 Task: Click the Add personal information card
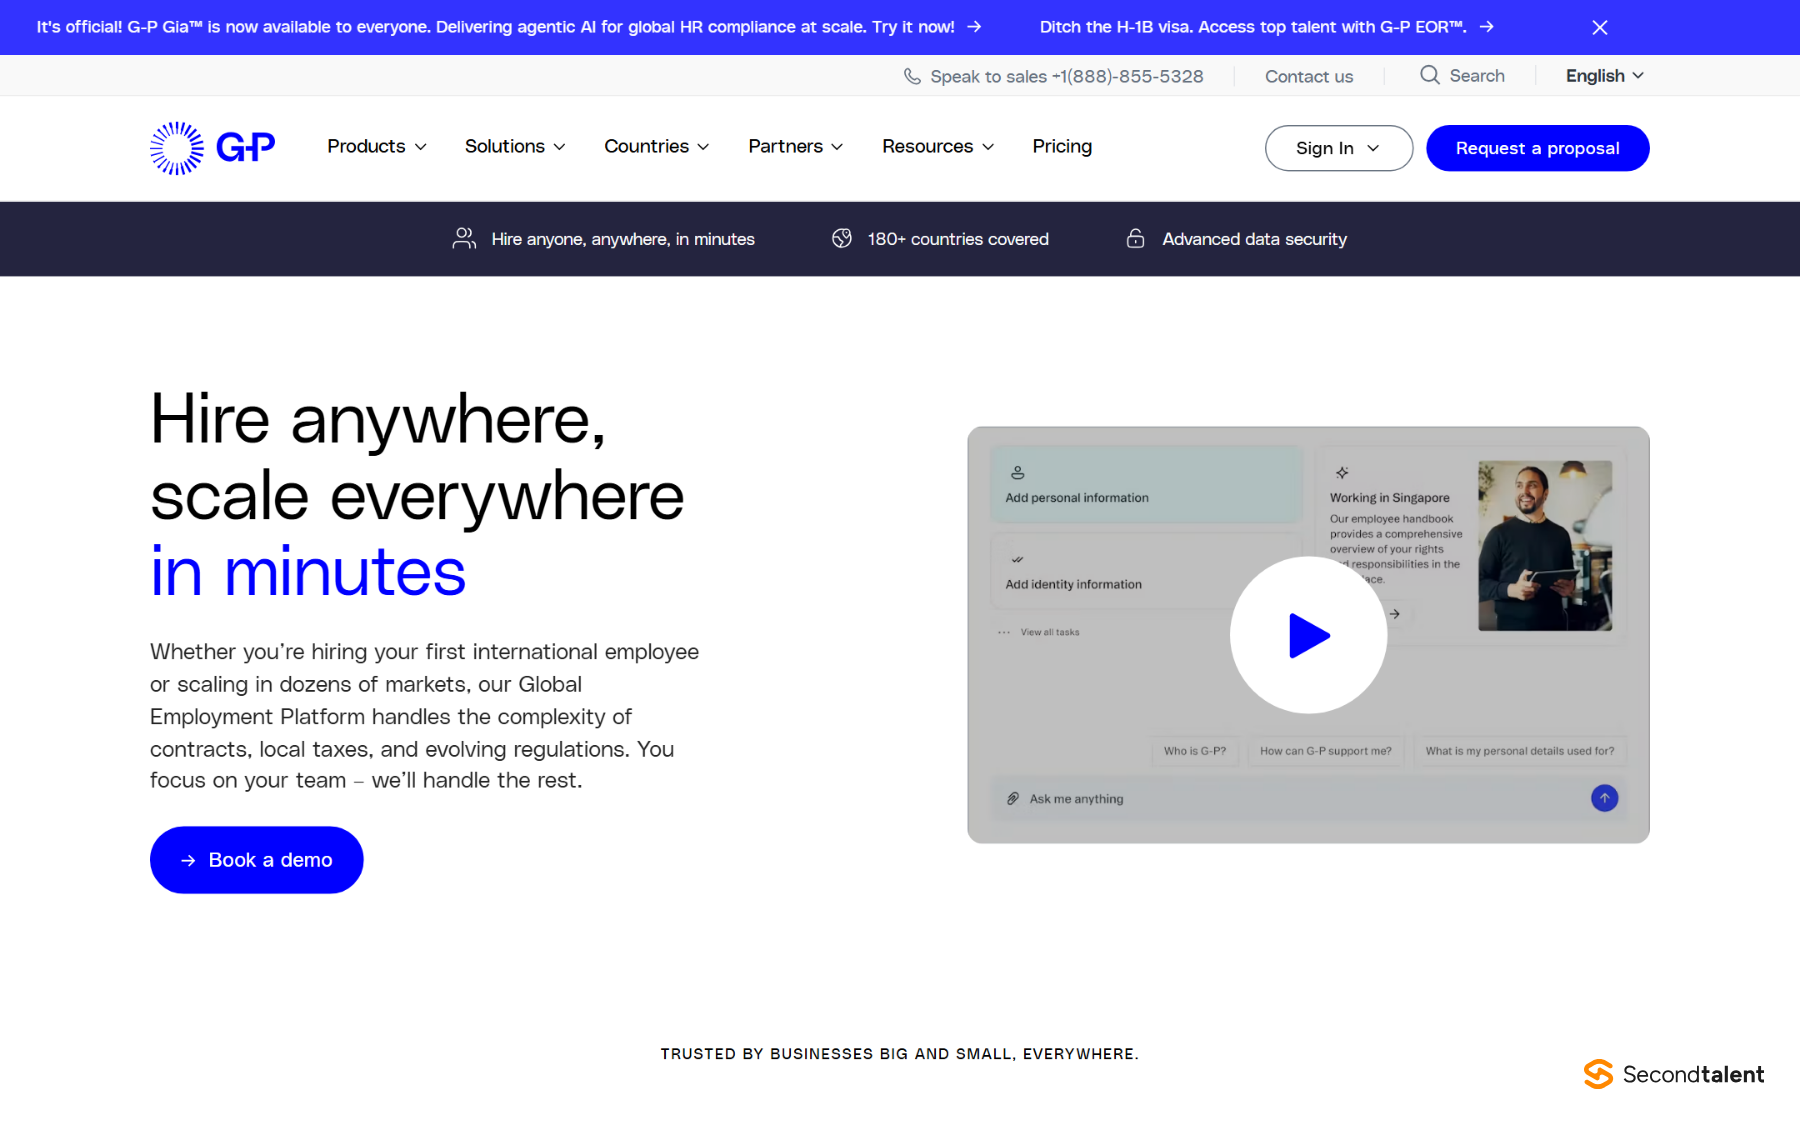point(1146,484)
